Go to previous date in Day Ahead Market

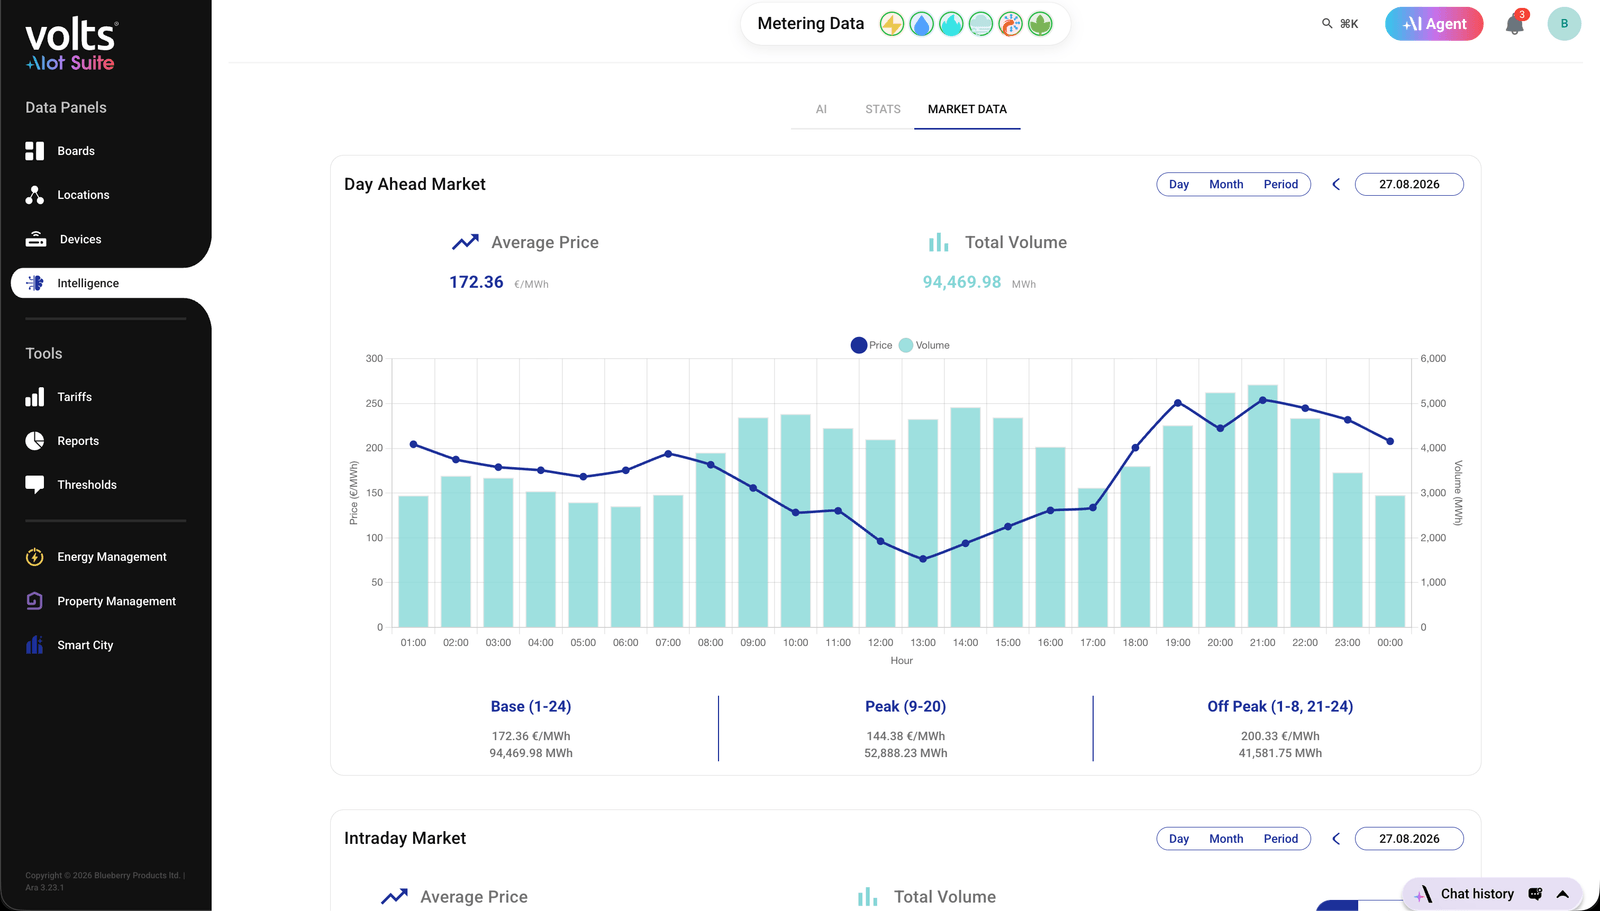pyautogui.click(x=1336, y=184)
